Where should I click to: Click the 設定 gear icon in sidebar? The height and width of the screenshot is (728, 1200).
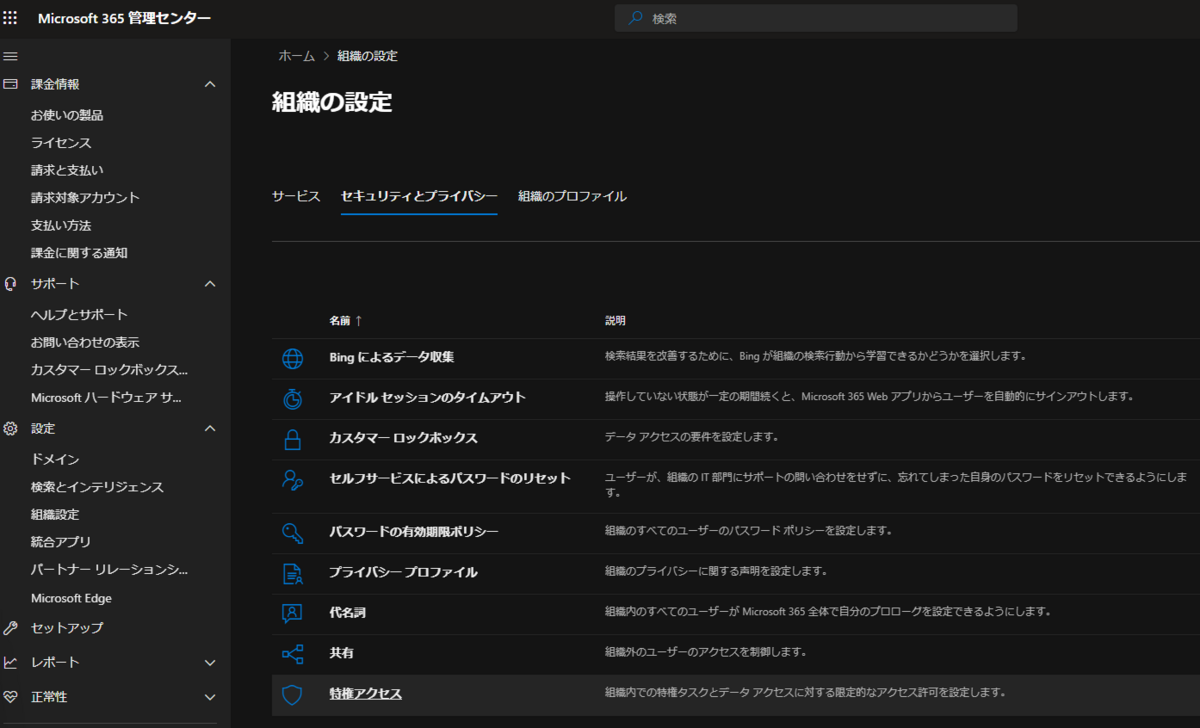click(x=11, y=428)
